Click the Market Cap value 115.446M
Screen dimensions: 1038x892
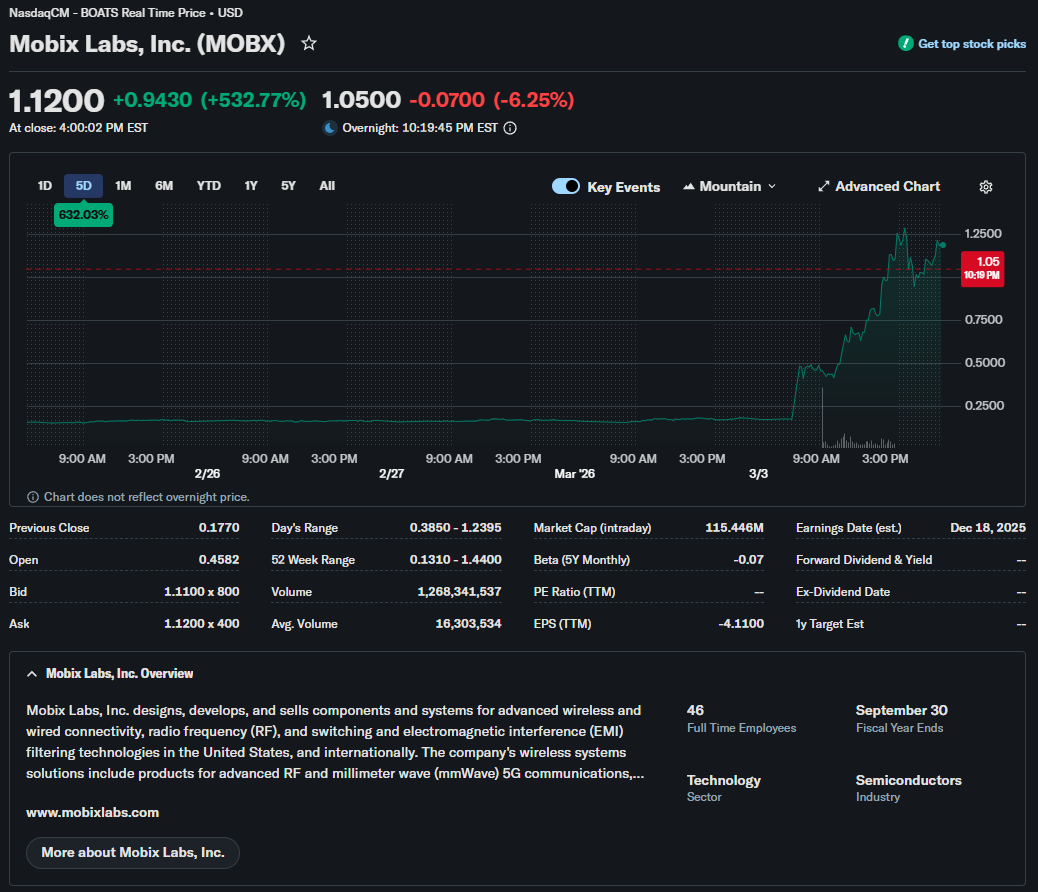[734, 528]
